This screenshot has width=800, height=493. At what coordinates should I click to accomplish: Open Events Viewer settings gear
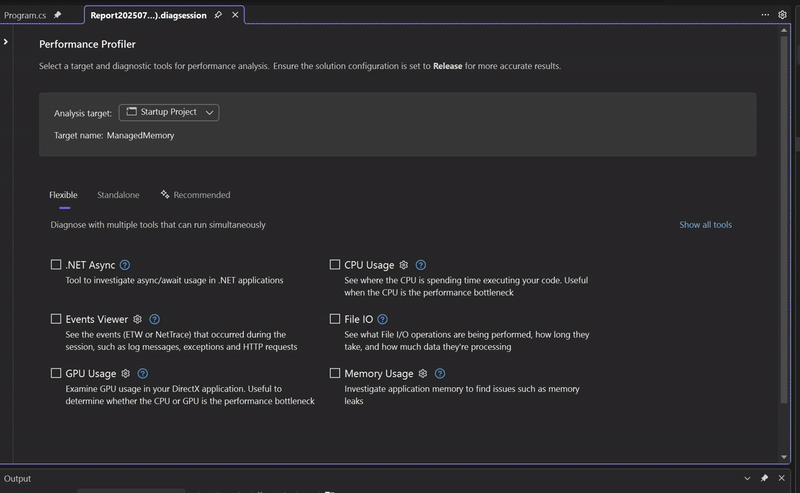click(x=137, y=319)
